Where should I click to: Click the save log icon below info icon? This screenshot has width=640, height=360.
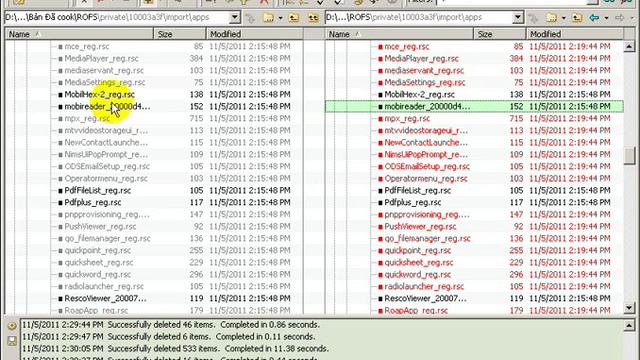point(12,340)
